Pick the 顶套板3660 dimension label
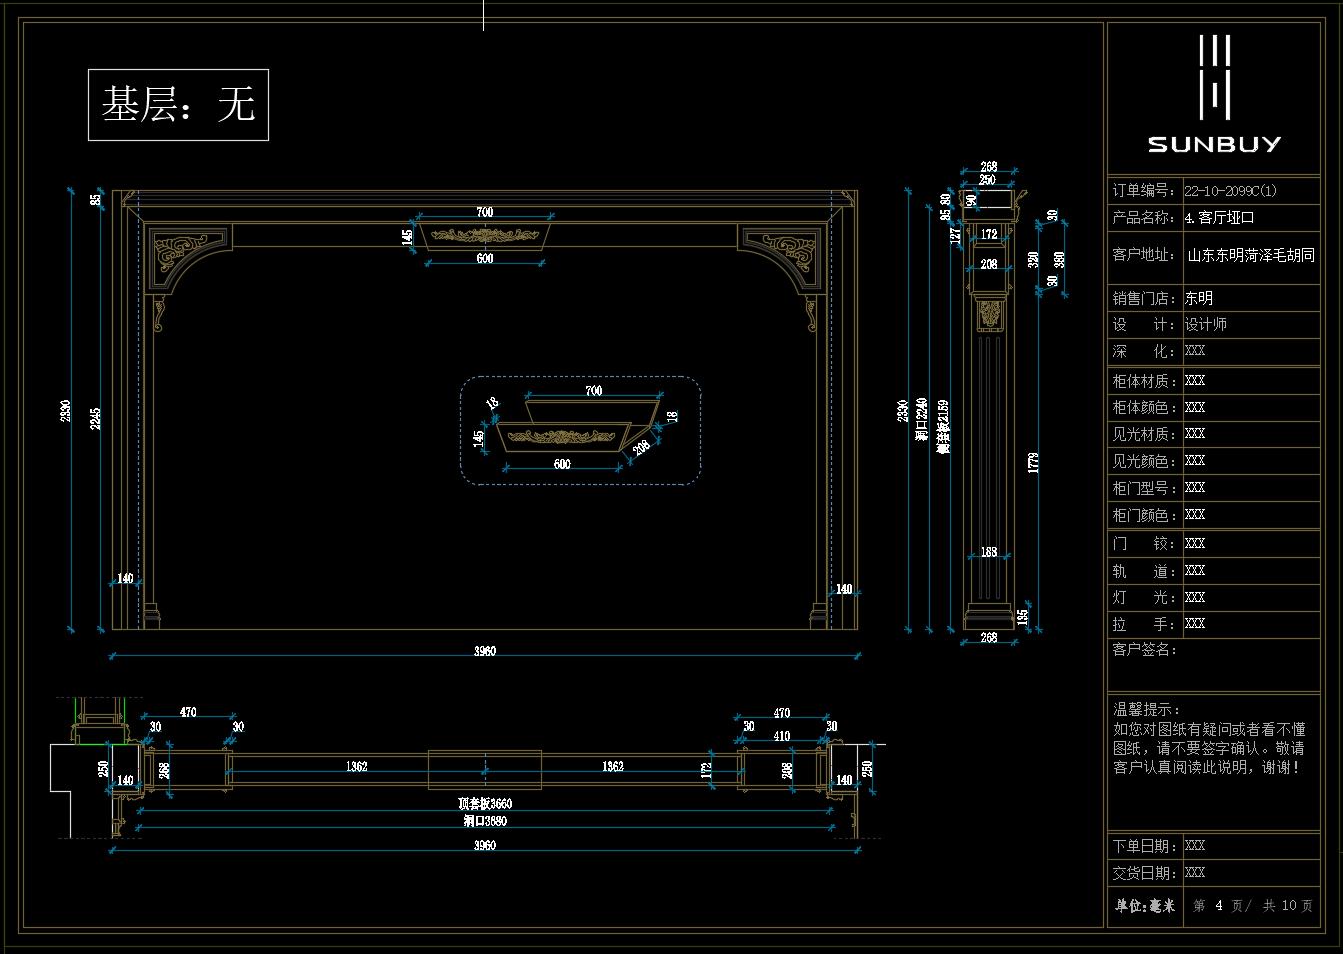The height and width of the screenshot is (954, 1343). pos(485,803)
